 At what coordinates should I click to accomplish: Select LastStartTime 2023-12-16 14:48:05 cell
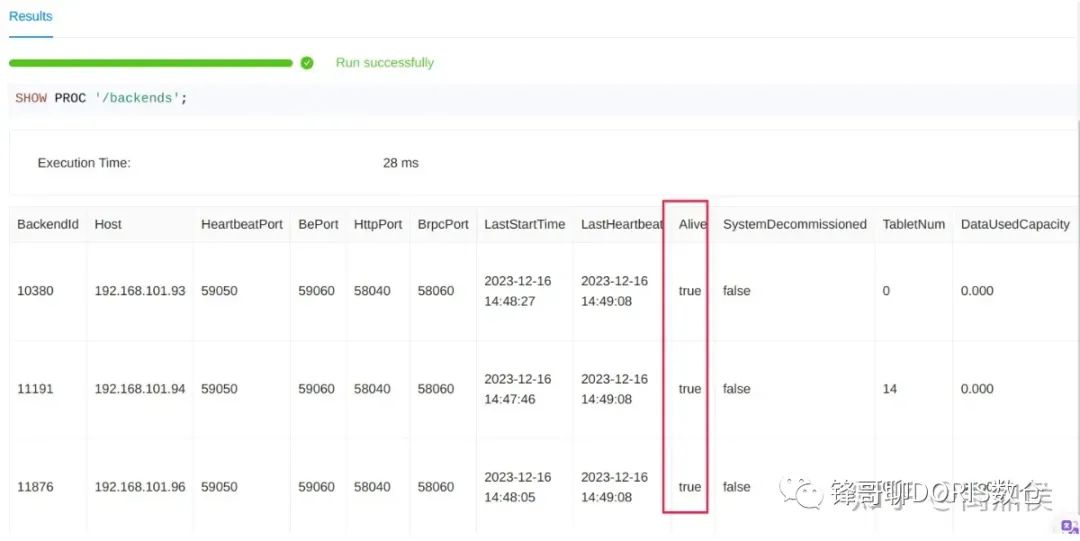[x=518, y=487]
